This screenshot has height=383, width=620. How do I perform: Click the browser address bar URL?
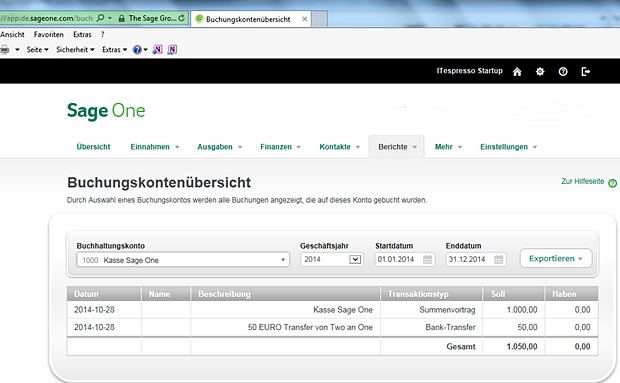point(47,18)
